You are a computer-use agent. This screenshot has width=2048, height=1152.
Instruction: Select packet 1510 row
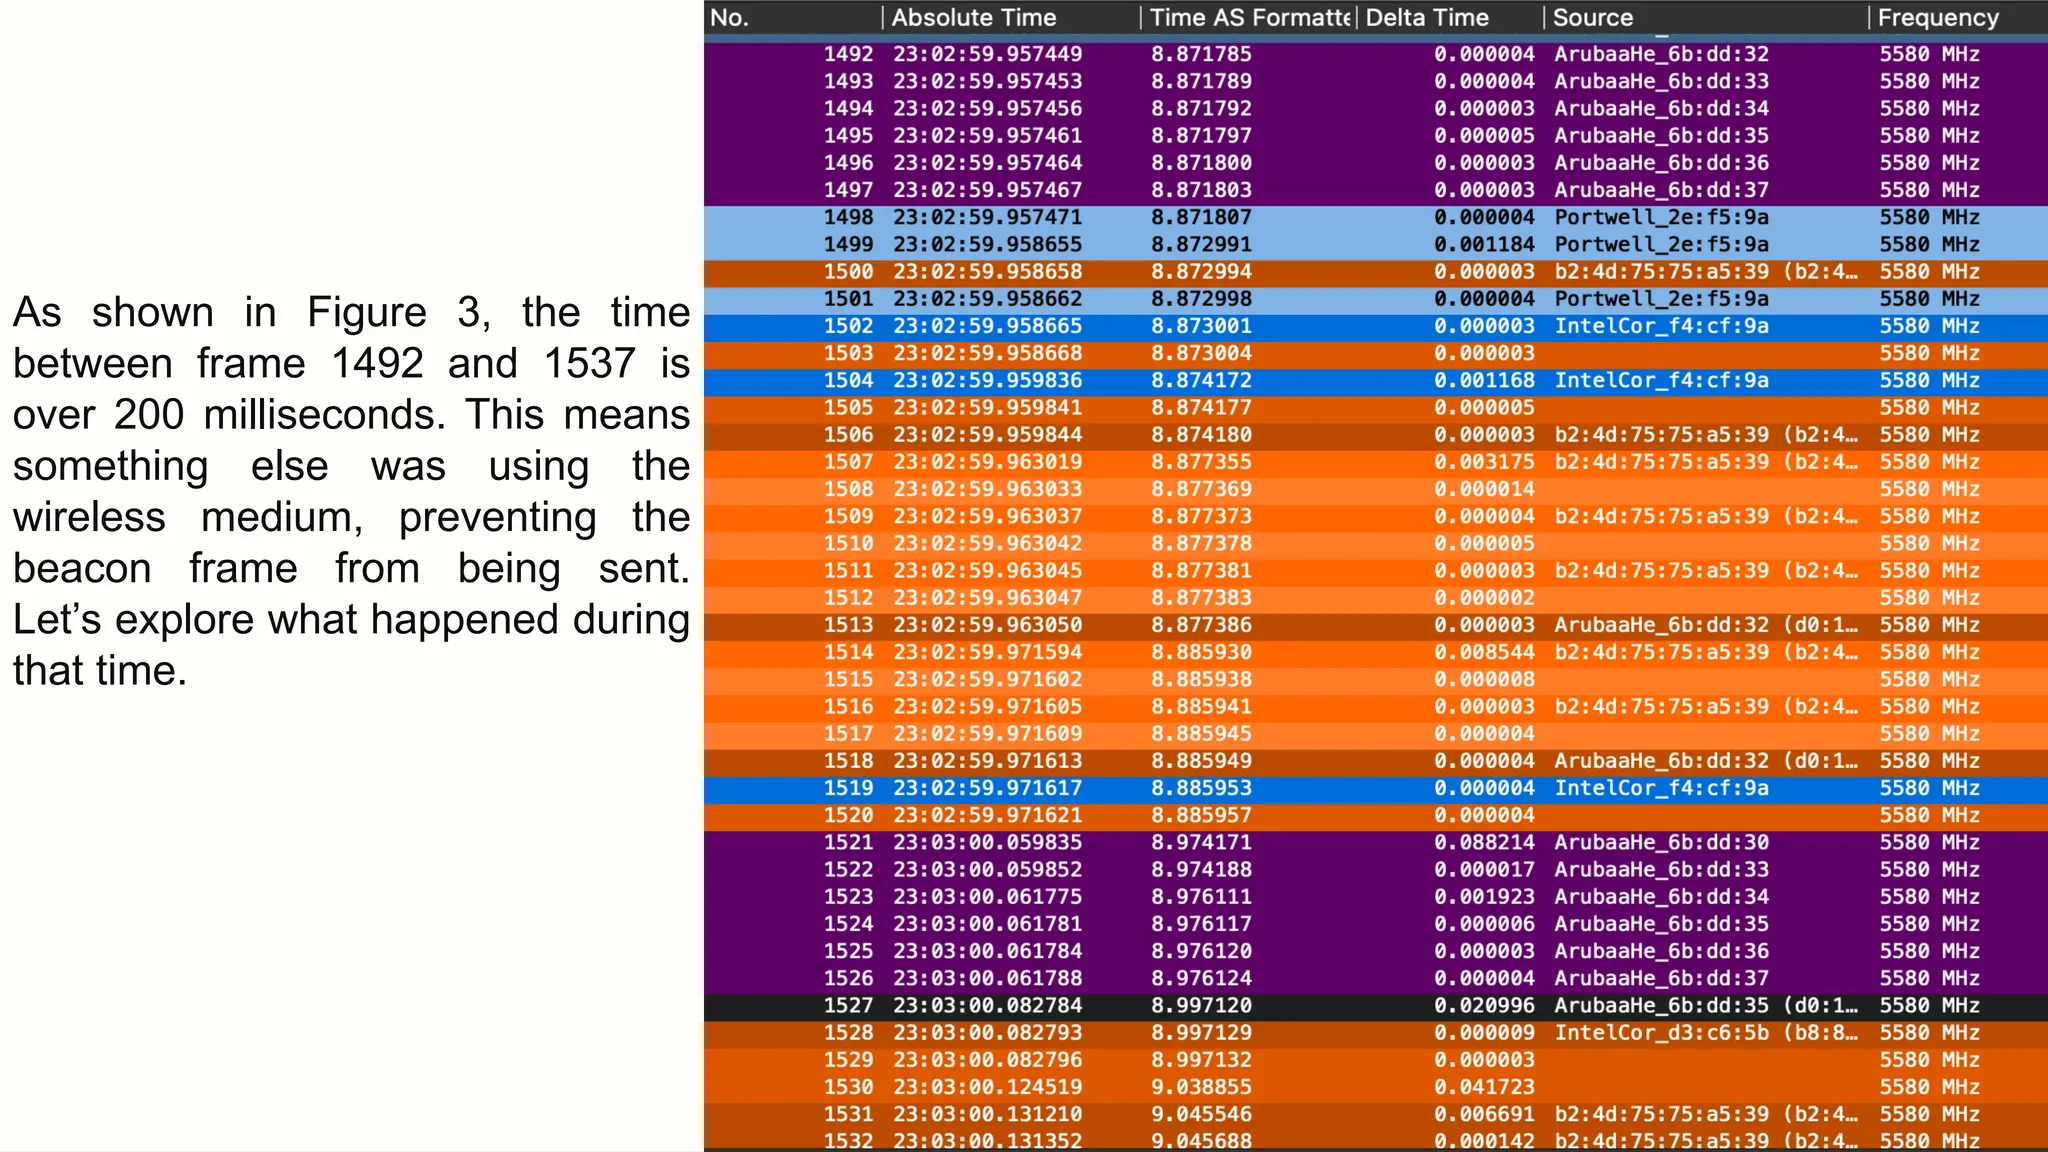point(1376,543)
